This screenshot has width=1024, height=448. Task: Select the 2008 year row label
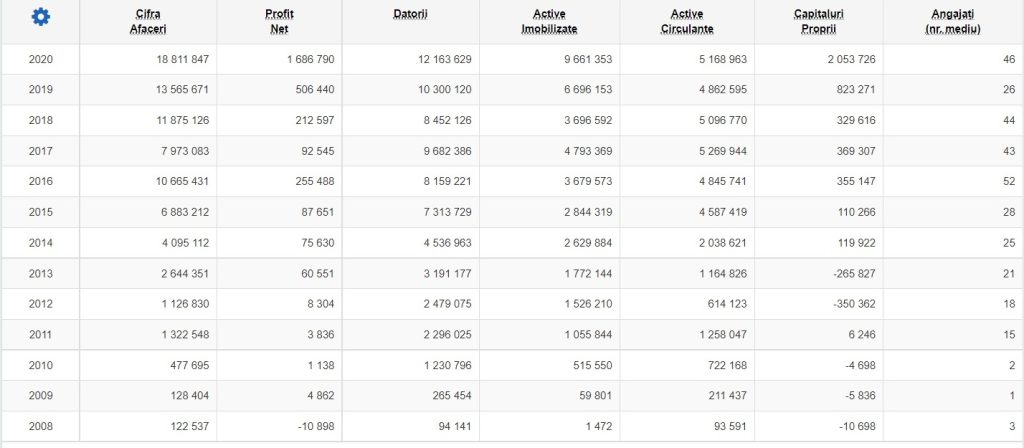[40, 427]
